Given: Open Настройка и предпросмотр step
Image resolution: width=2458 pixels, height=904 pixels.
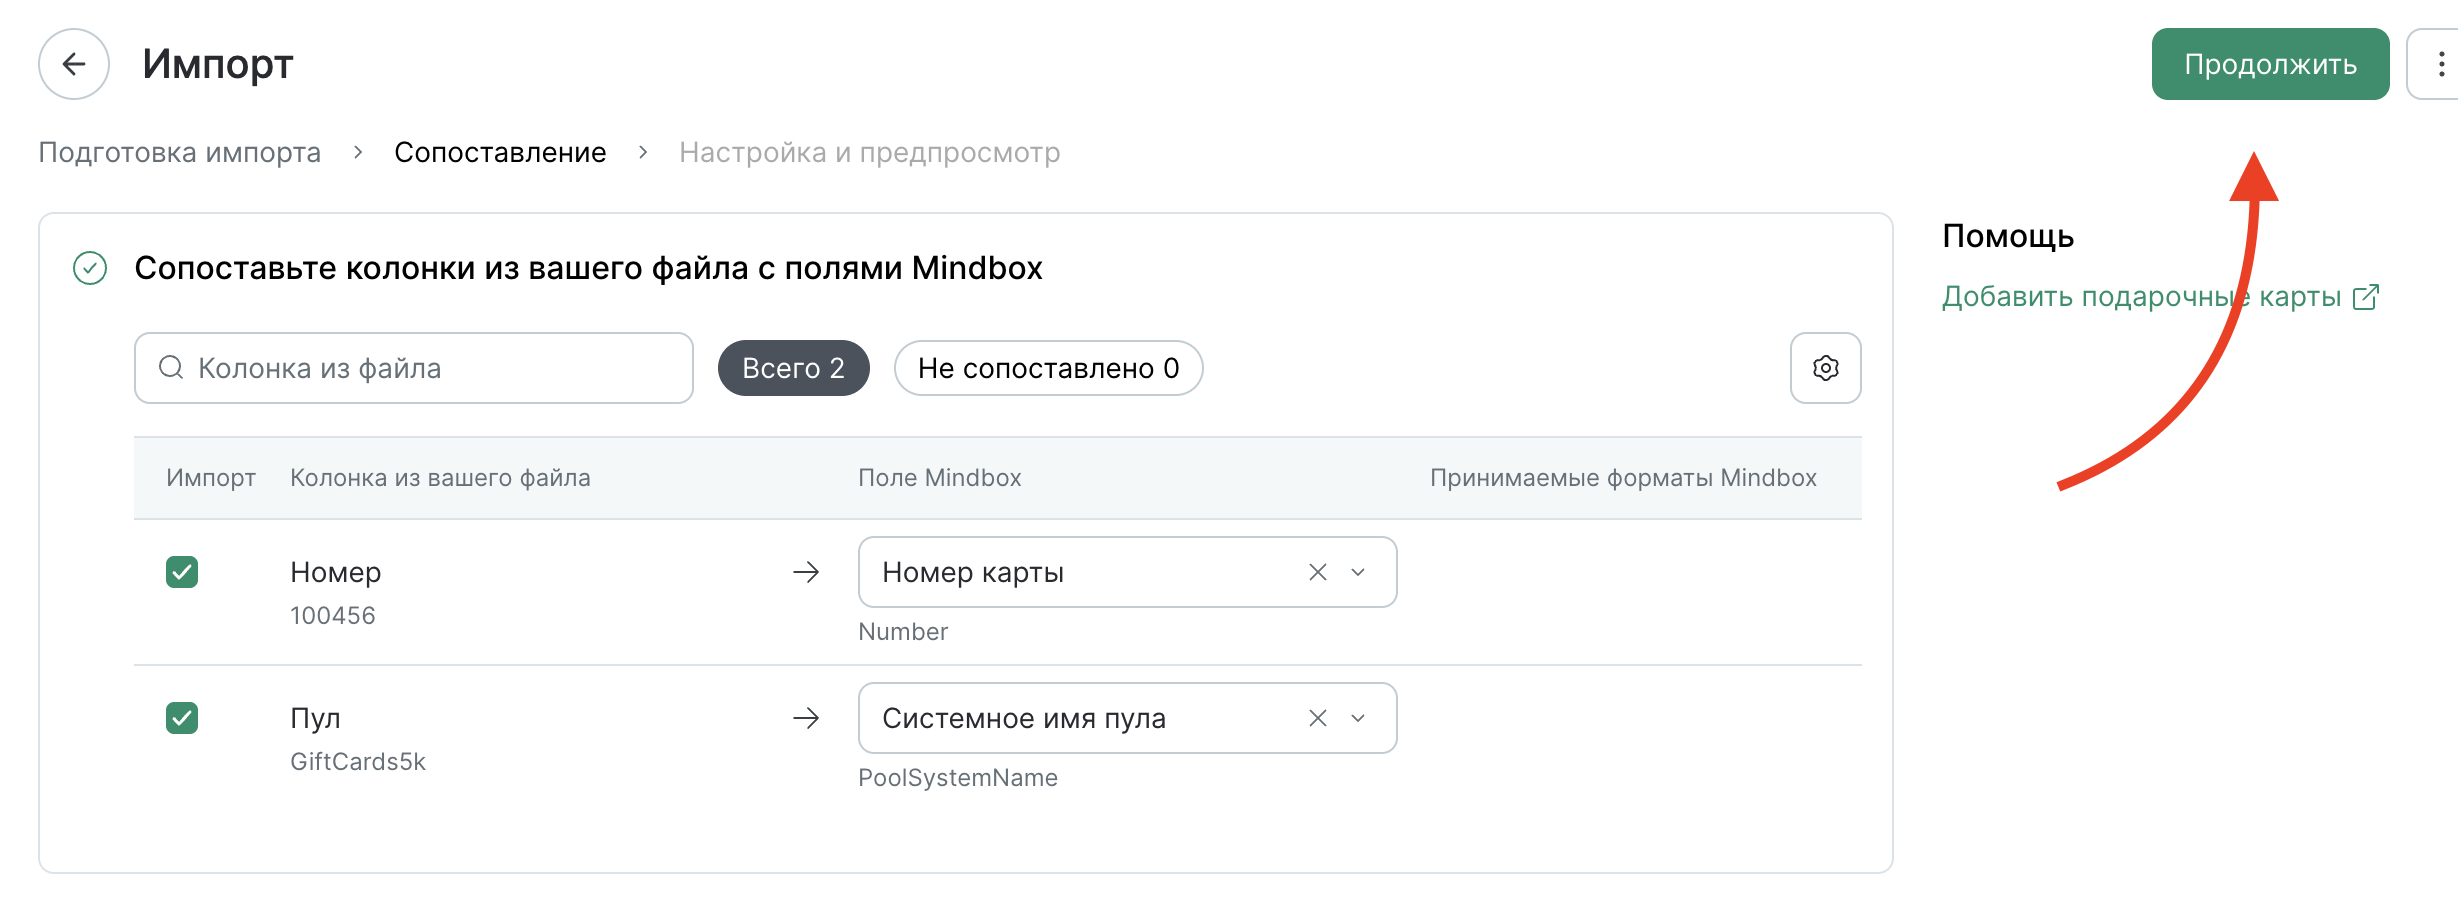Looking at the screenshot, I should pos(870,152).
